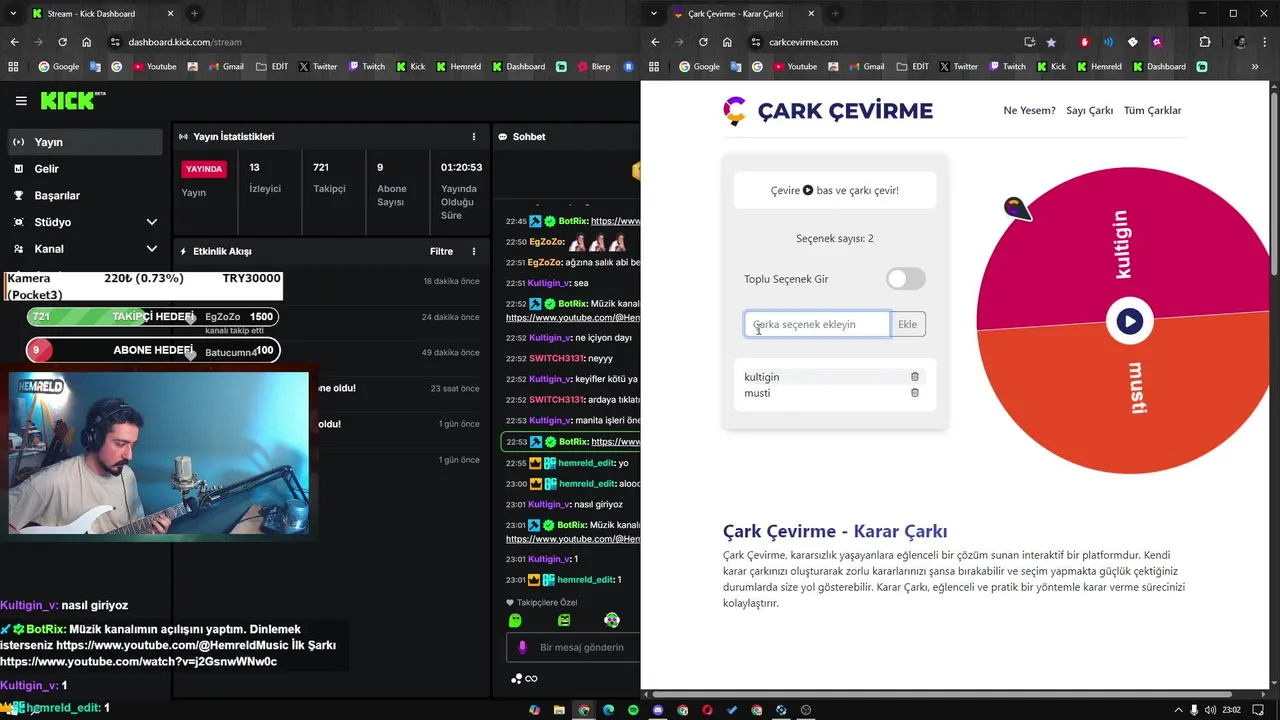
Task: Click the musti segment of the wheel
Action: 1138,388
